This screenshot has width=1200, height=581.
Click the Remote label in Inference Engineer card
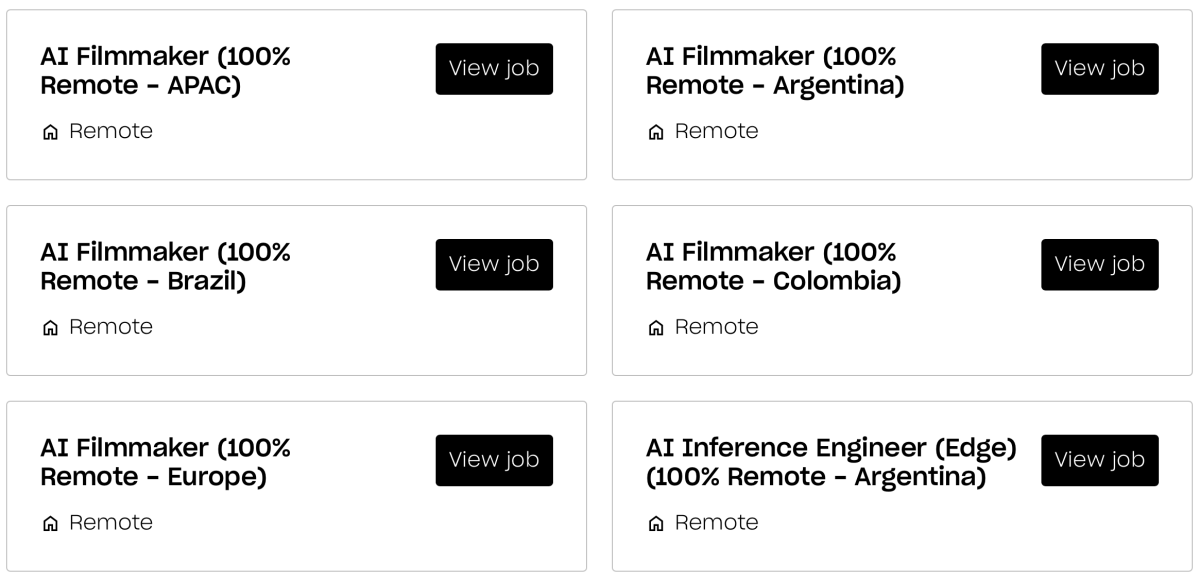click(x=716, y=524)
